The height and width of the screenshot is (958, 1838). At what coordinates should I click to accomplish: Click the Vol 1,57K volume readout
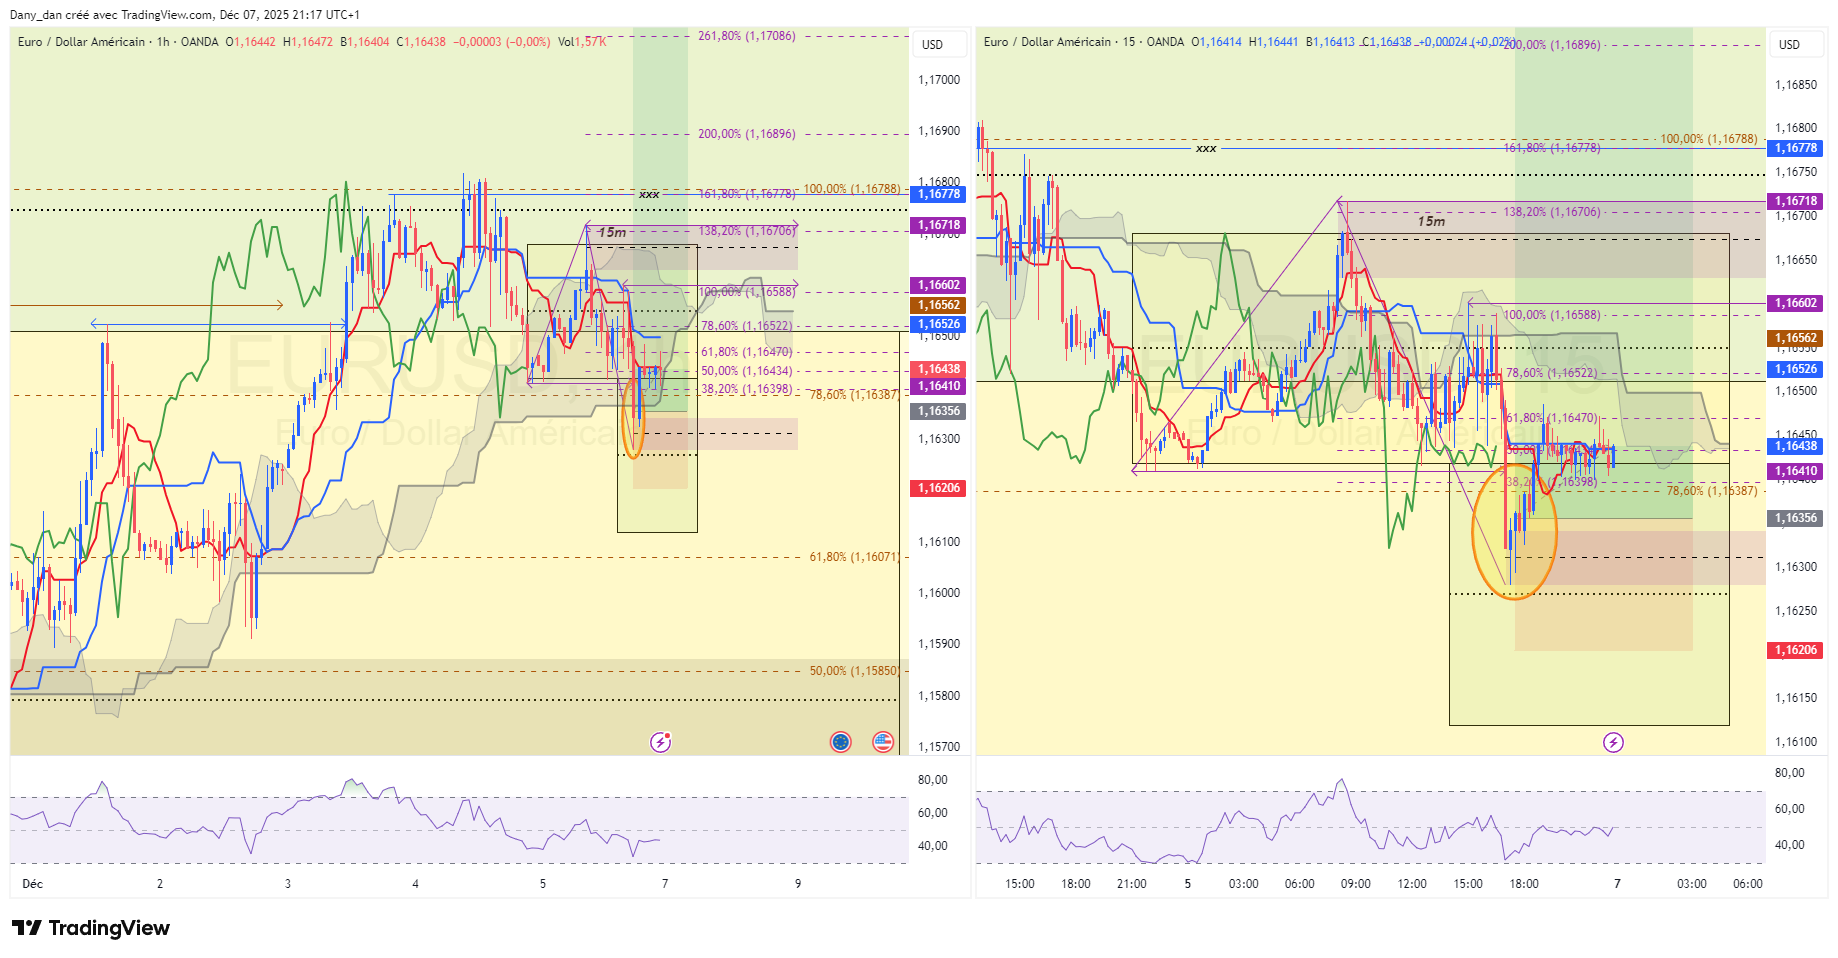click(x=582, y=42)
